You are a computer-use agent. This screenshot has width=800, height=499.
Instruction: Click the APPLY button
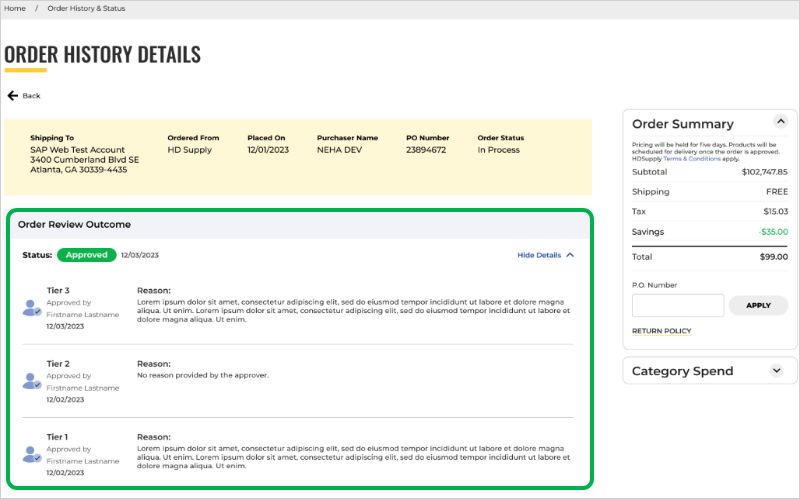(758, 305)
